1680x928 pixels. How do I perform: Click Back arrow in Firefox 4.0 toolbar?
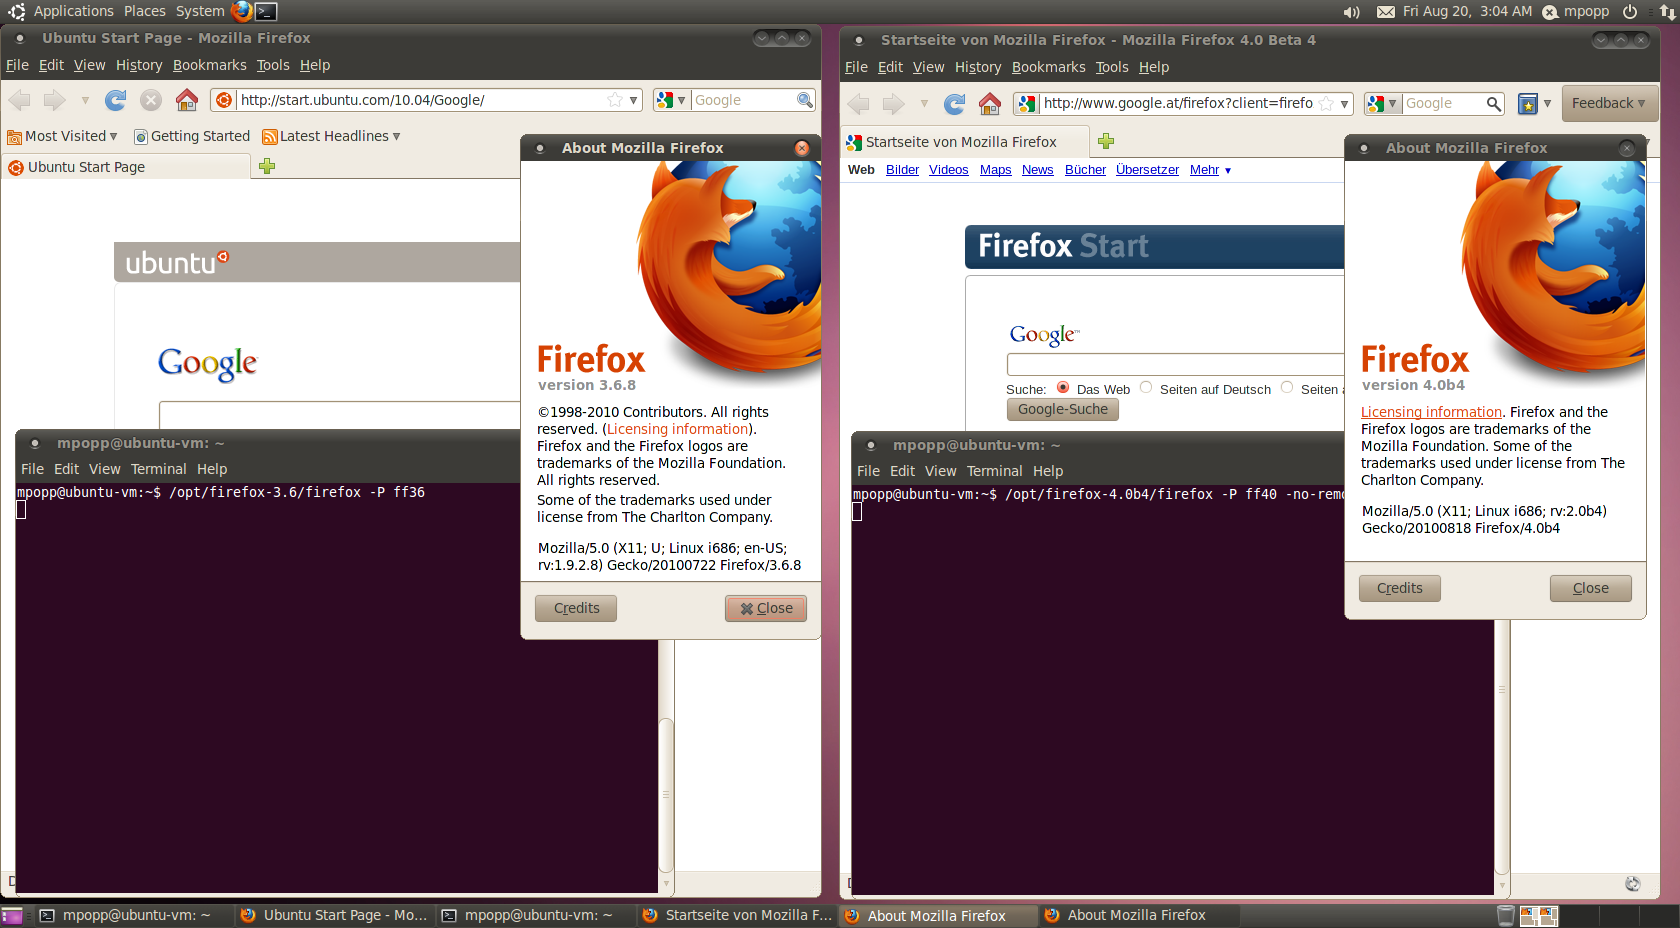(858, 103)
